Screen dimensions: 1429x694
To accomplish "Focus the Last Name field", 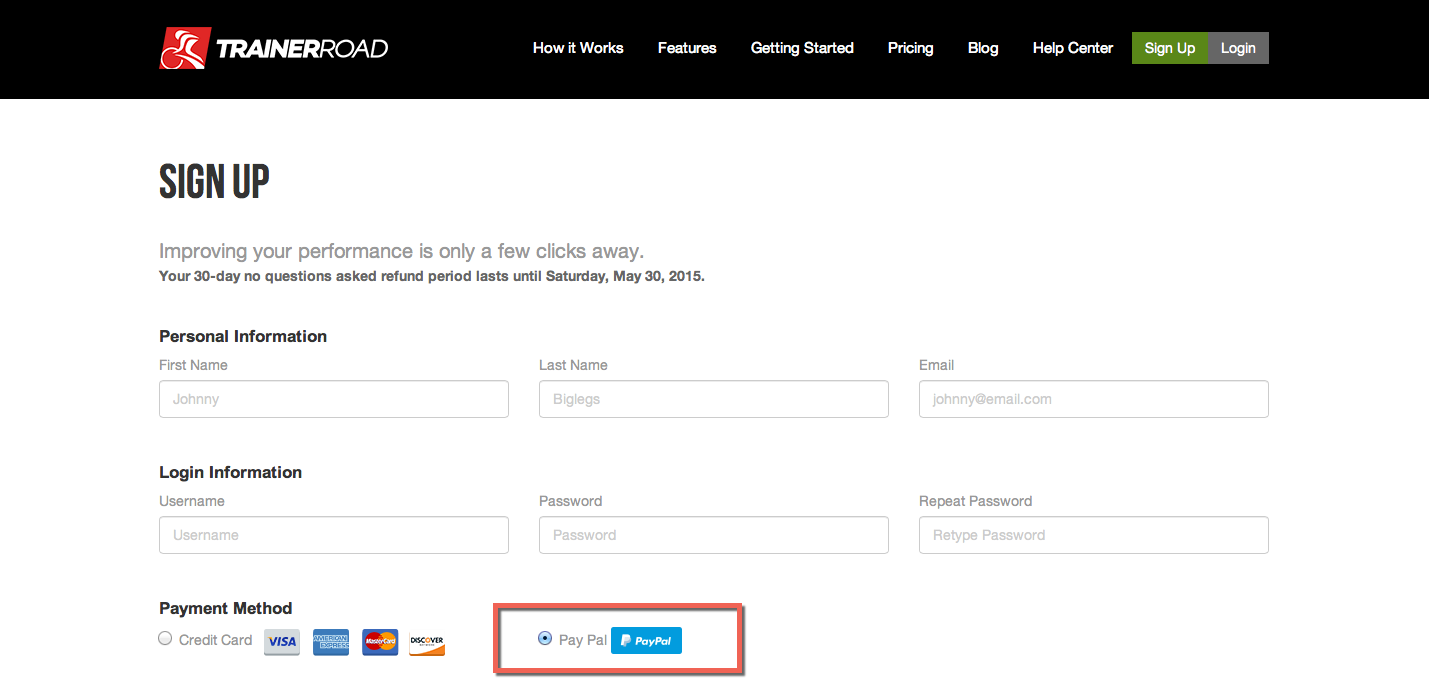I will click(714, 399).
